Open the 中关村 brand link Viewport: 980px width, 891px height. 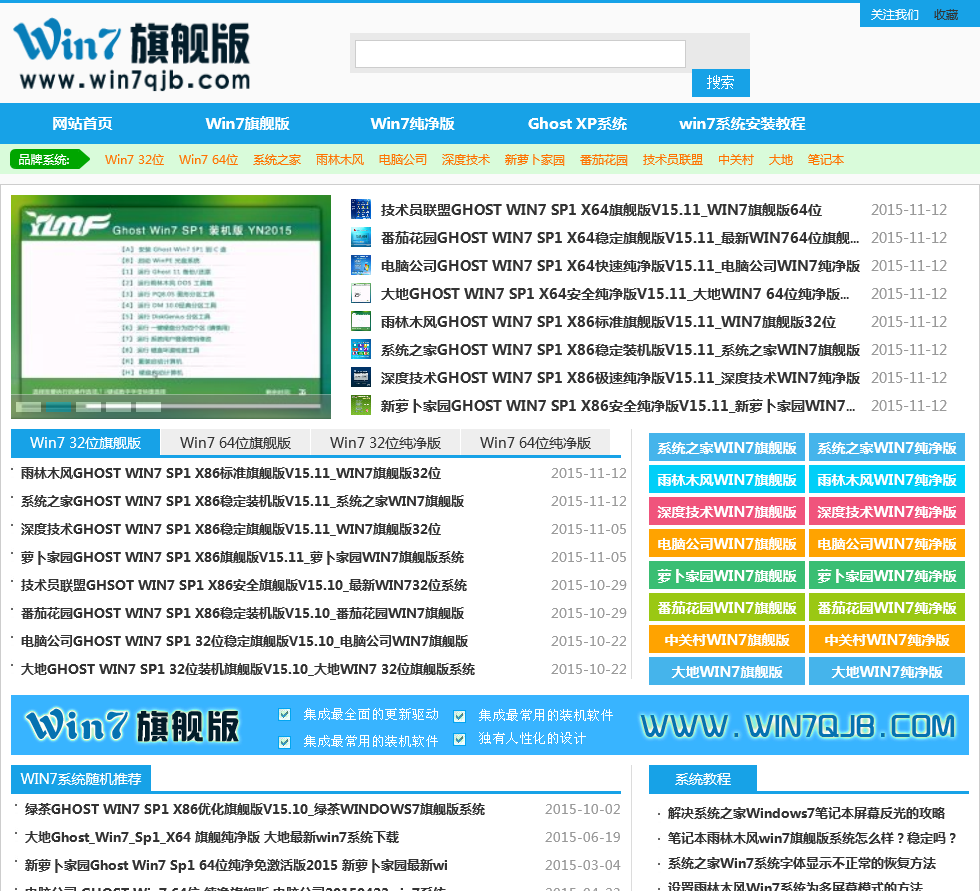(736, 159)
